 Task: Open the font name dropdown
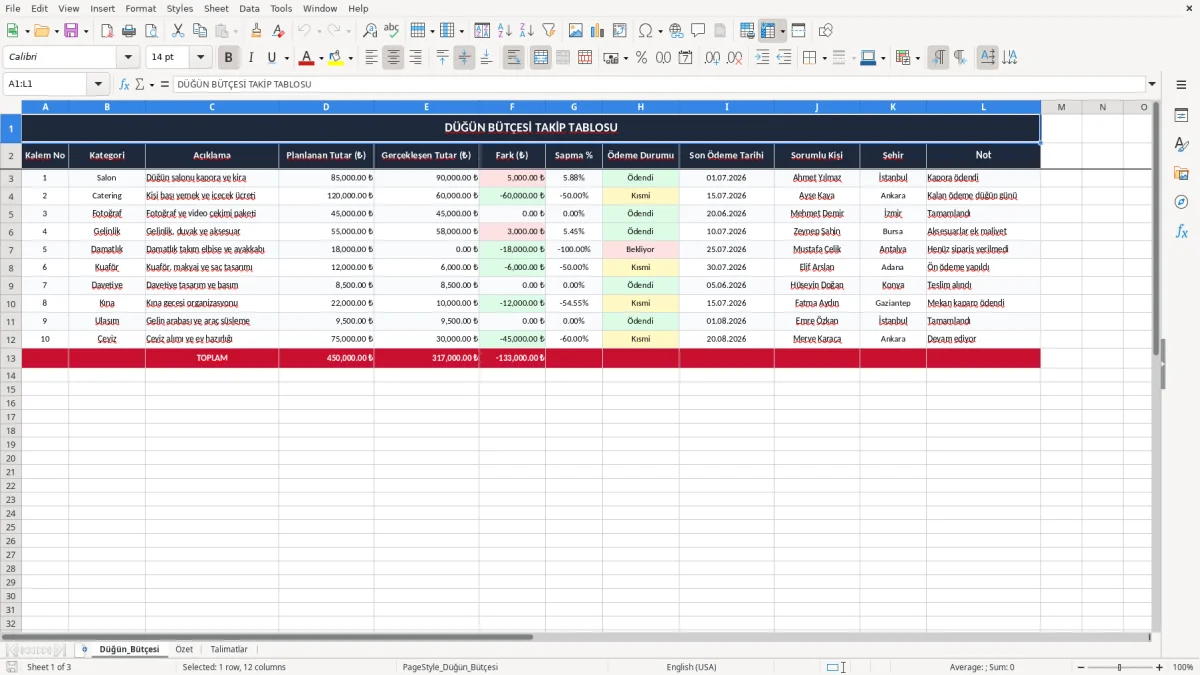[x=128, y=58]
